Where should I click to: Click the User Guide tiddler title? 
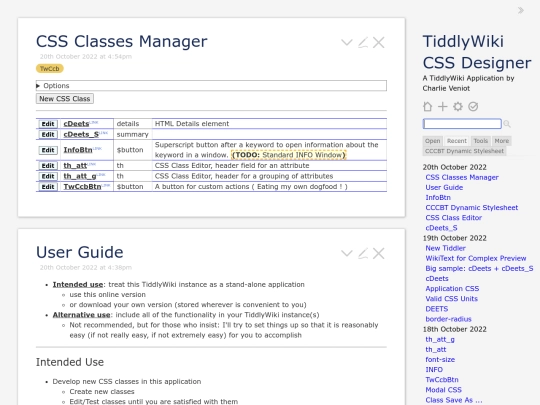click(x=80, y=252)
